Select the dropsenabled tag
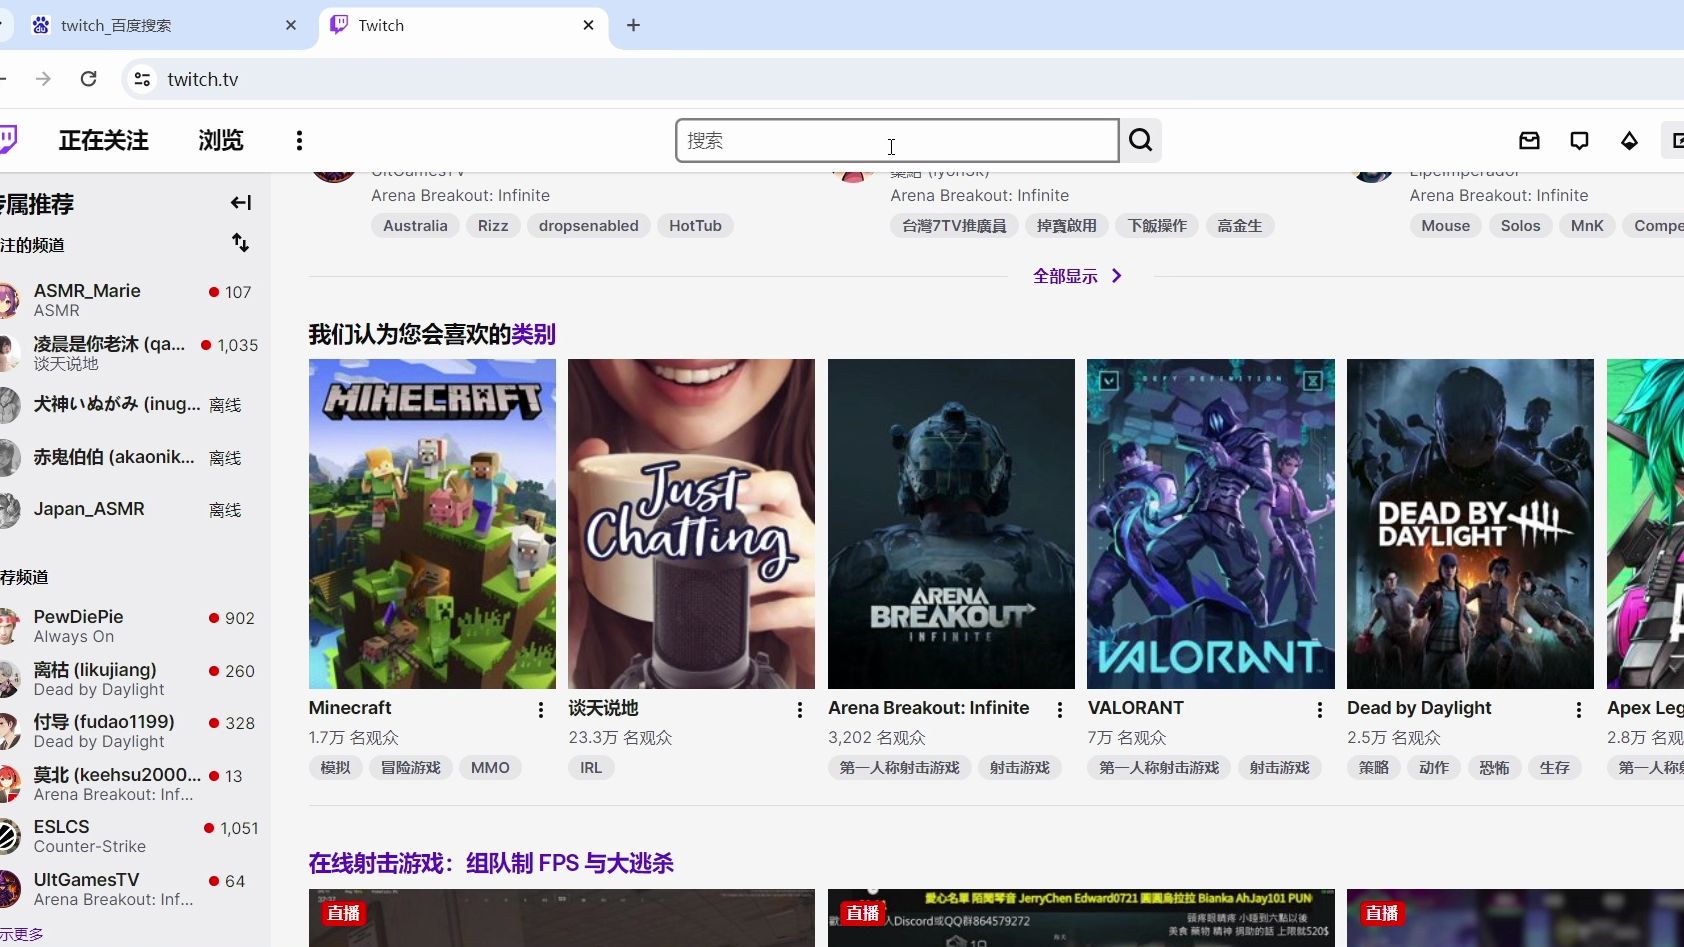 click(x=589, y=226)
